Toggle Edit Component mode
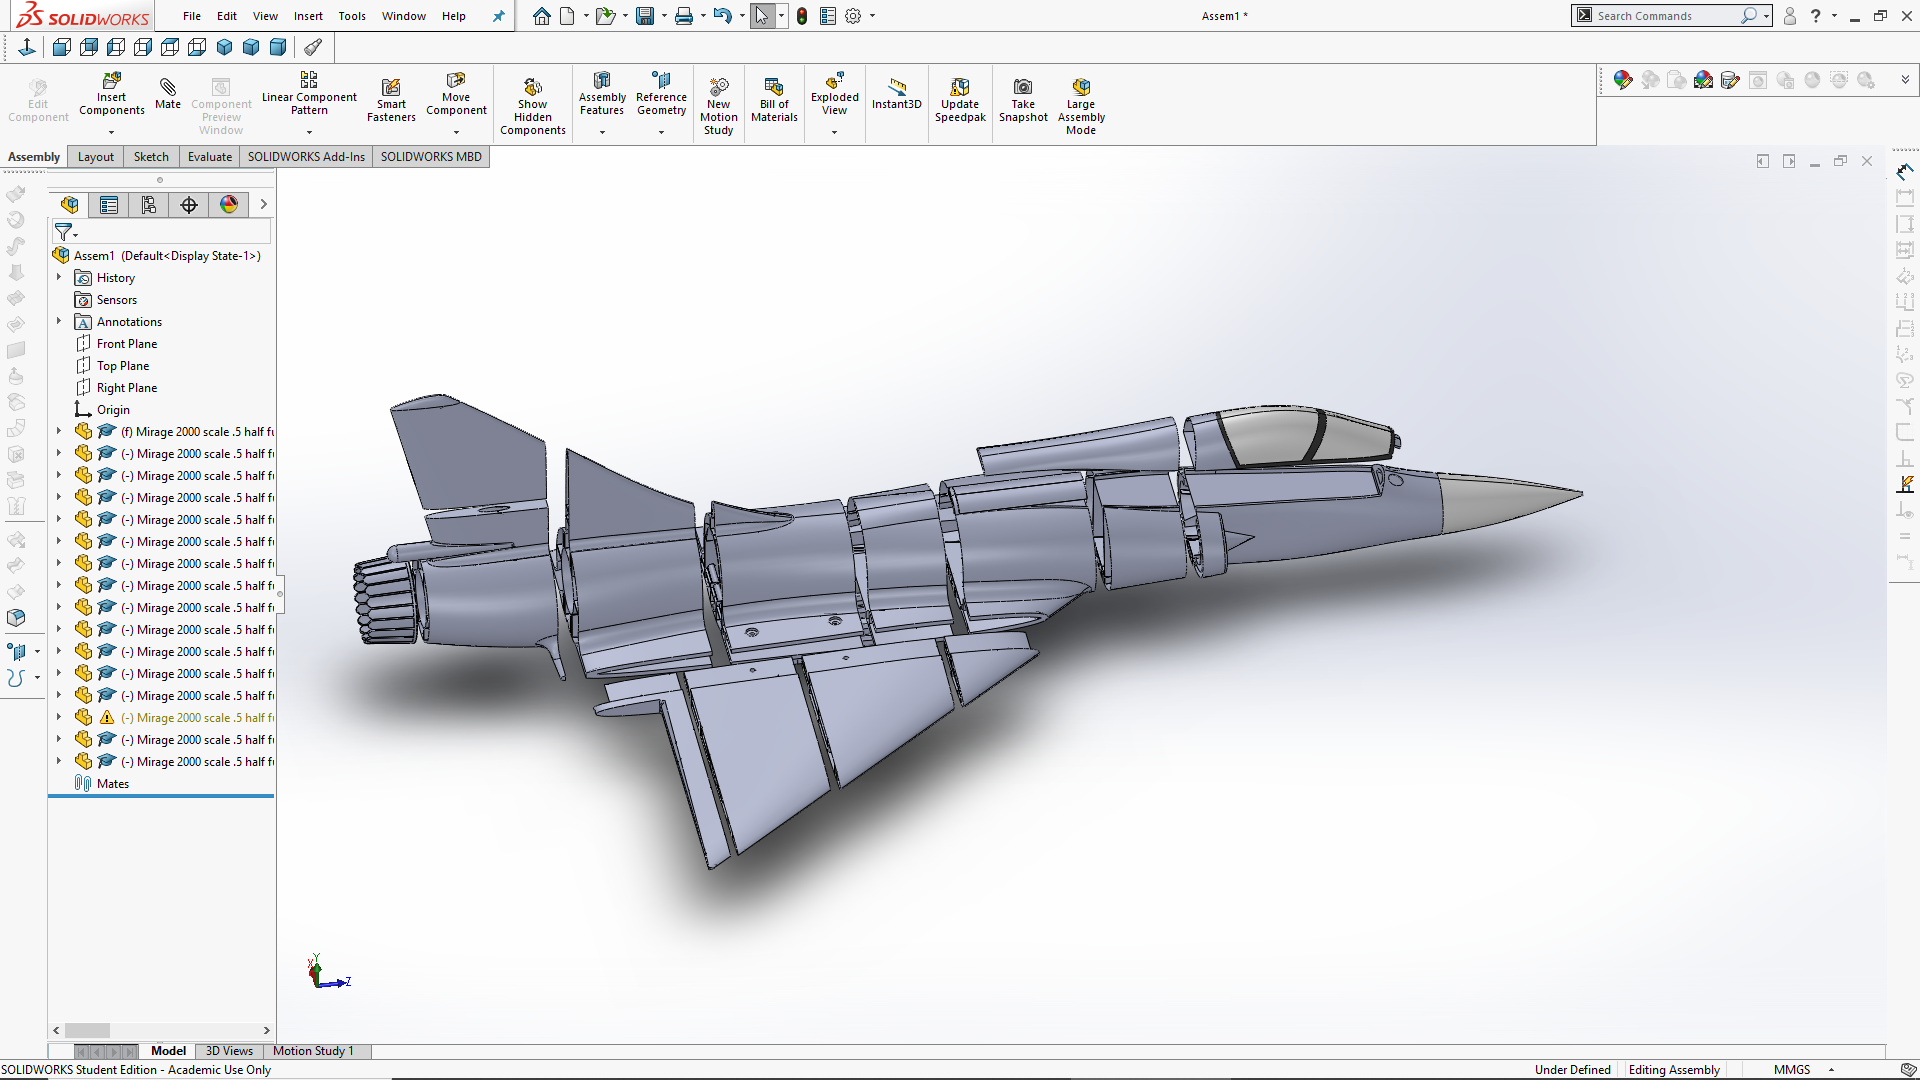1920x1080 pixels. 37,98
